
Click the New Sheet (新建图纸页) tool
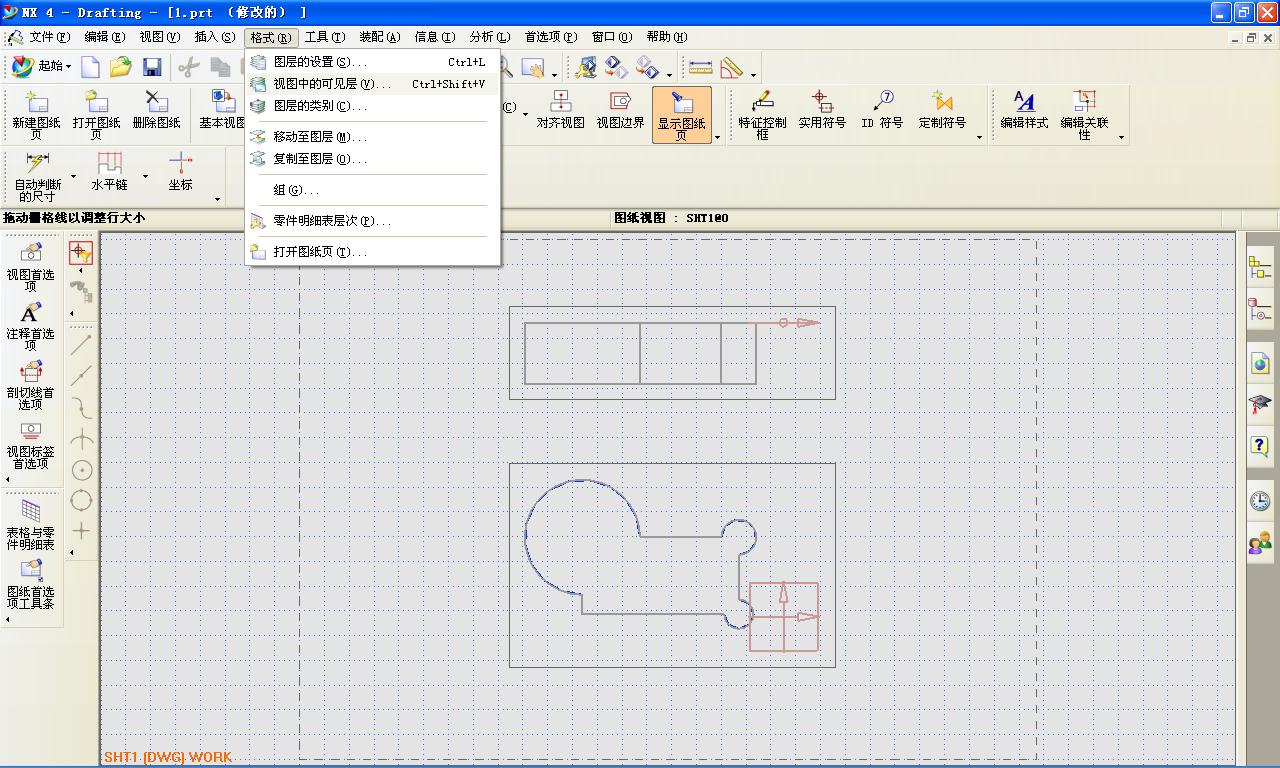(36, 114)
